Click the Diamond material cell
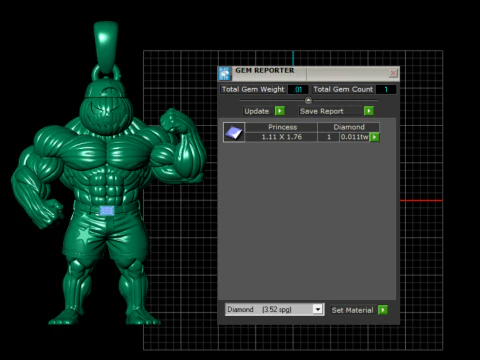The width and height of the screenshot is (480, 360). (349, 127)
